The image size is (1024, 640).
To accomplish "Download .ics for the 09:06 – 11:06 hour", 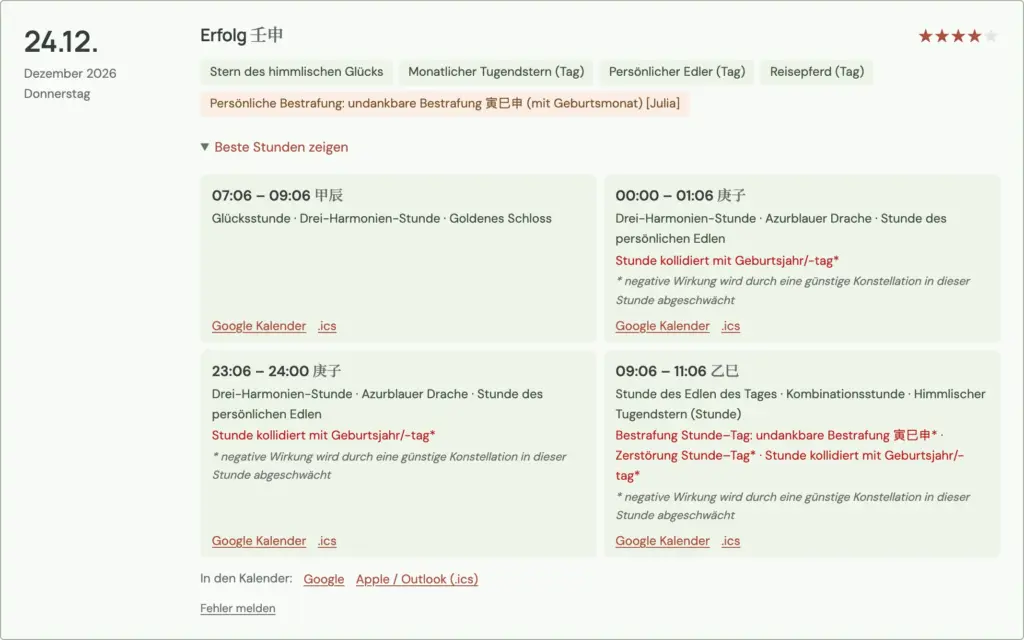I will [x=731, y=541].
